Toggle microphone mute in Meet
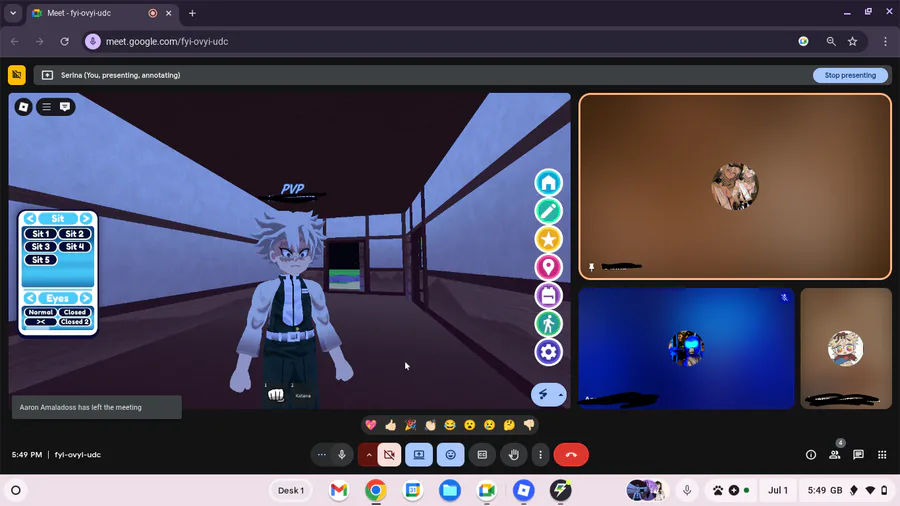Viewport: 900px width, 506px height. click(342, 455)
